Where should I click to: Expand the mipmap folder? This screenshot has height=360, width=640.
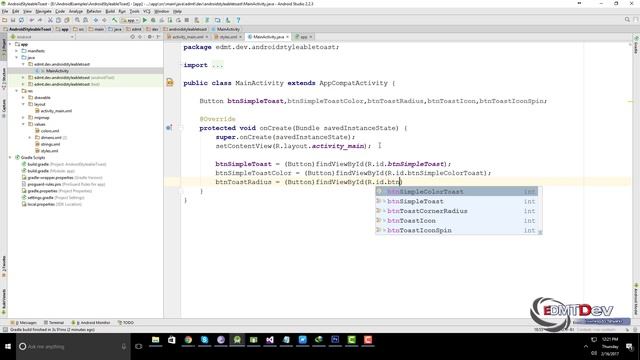point(23,118)
